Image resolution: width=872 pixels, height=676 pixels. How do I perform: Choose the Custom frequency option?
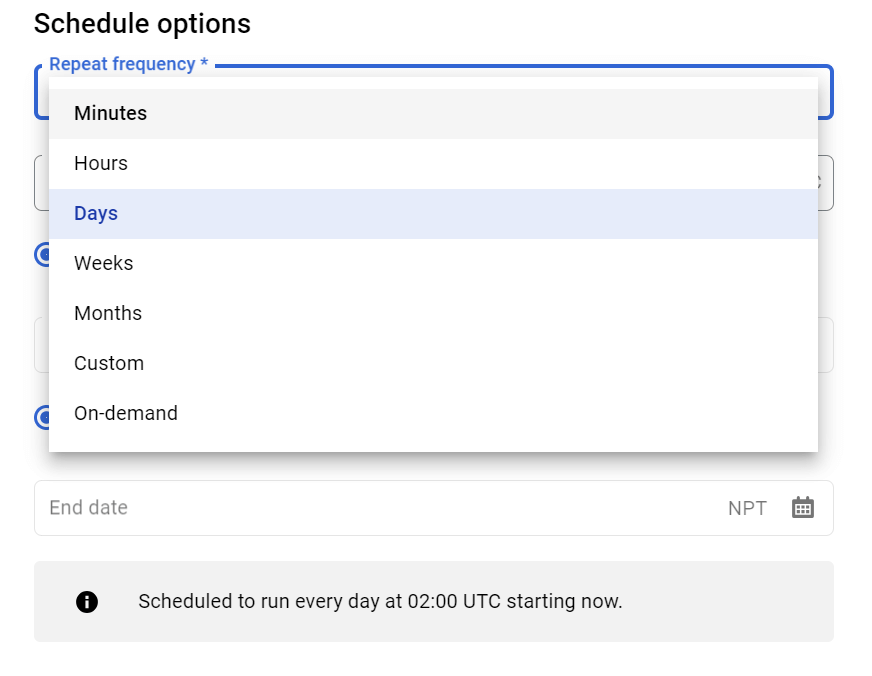pos(433,364)
